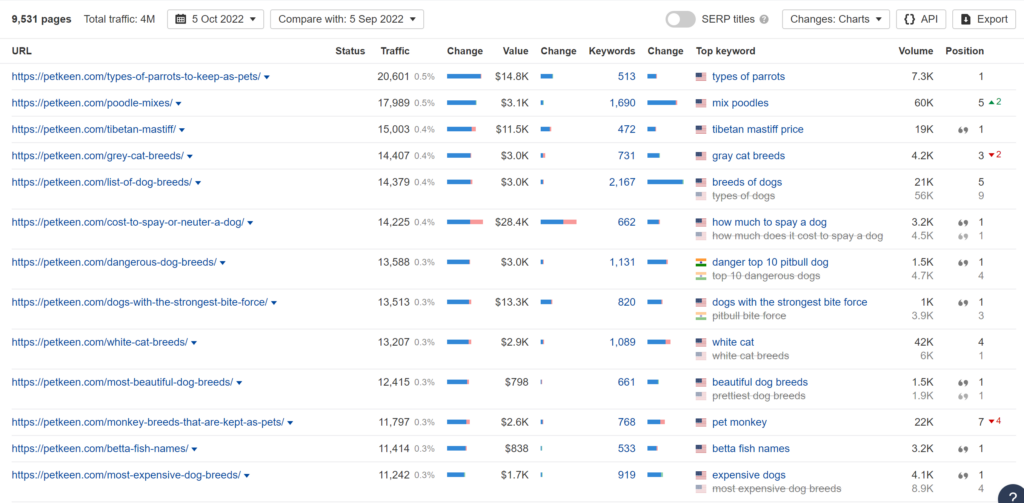Open the help icon next to SERP titles
Image resolution: width=1024 pixels, height=503 pixels.
tap(764, 20)
